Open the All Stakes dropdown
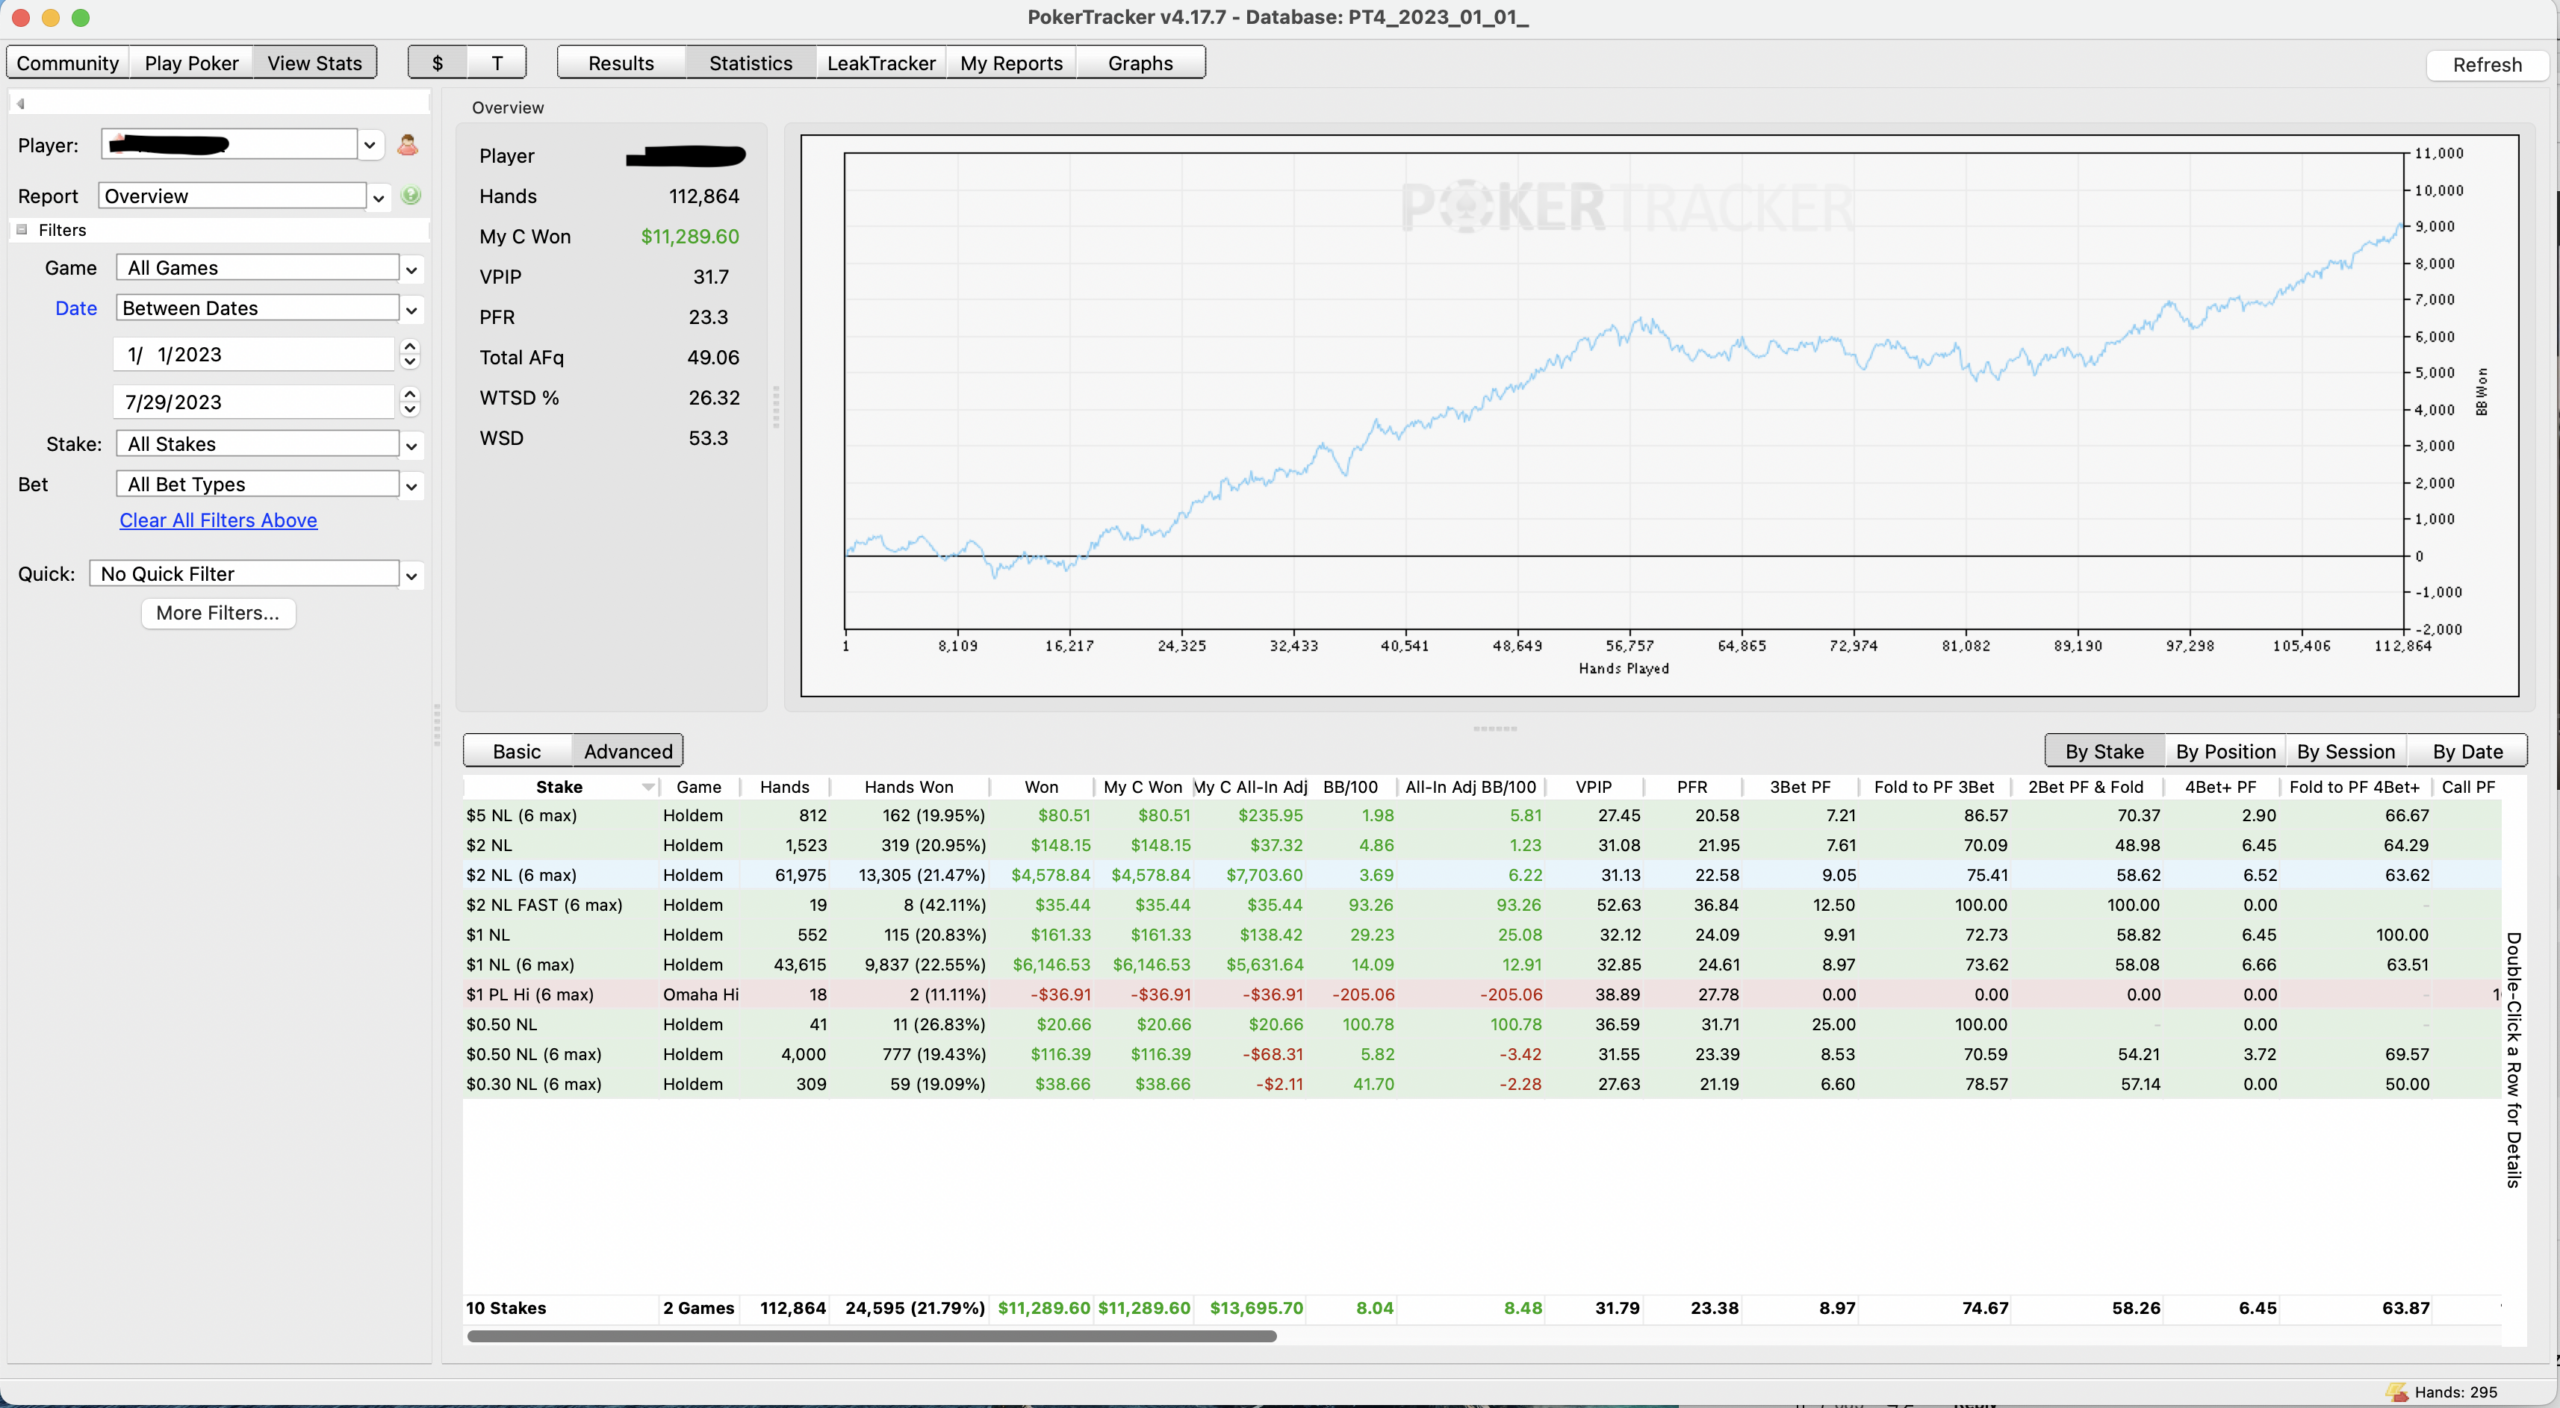2560x1408 pixels. pos(411,445)
